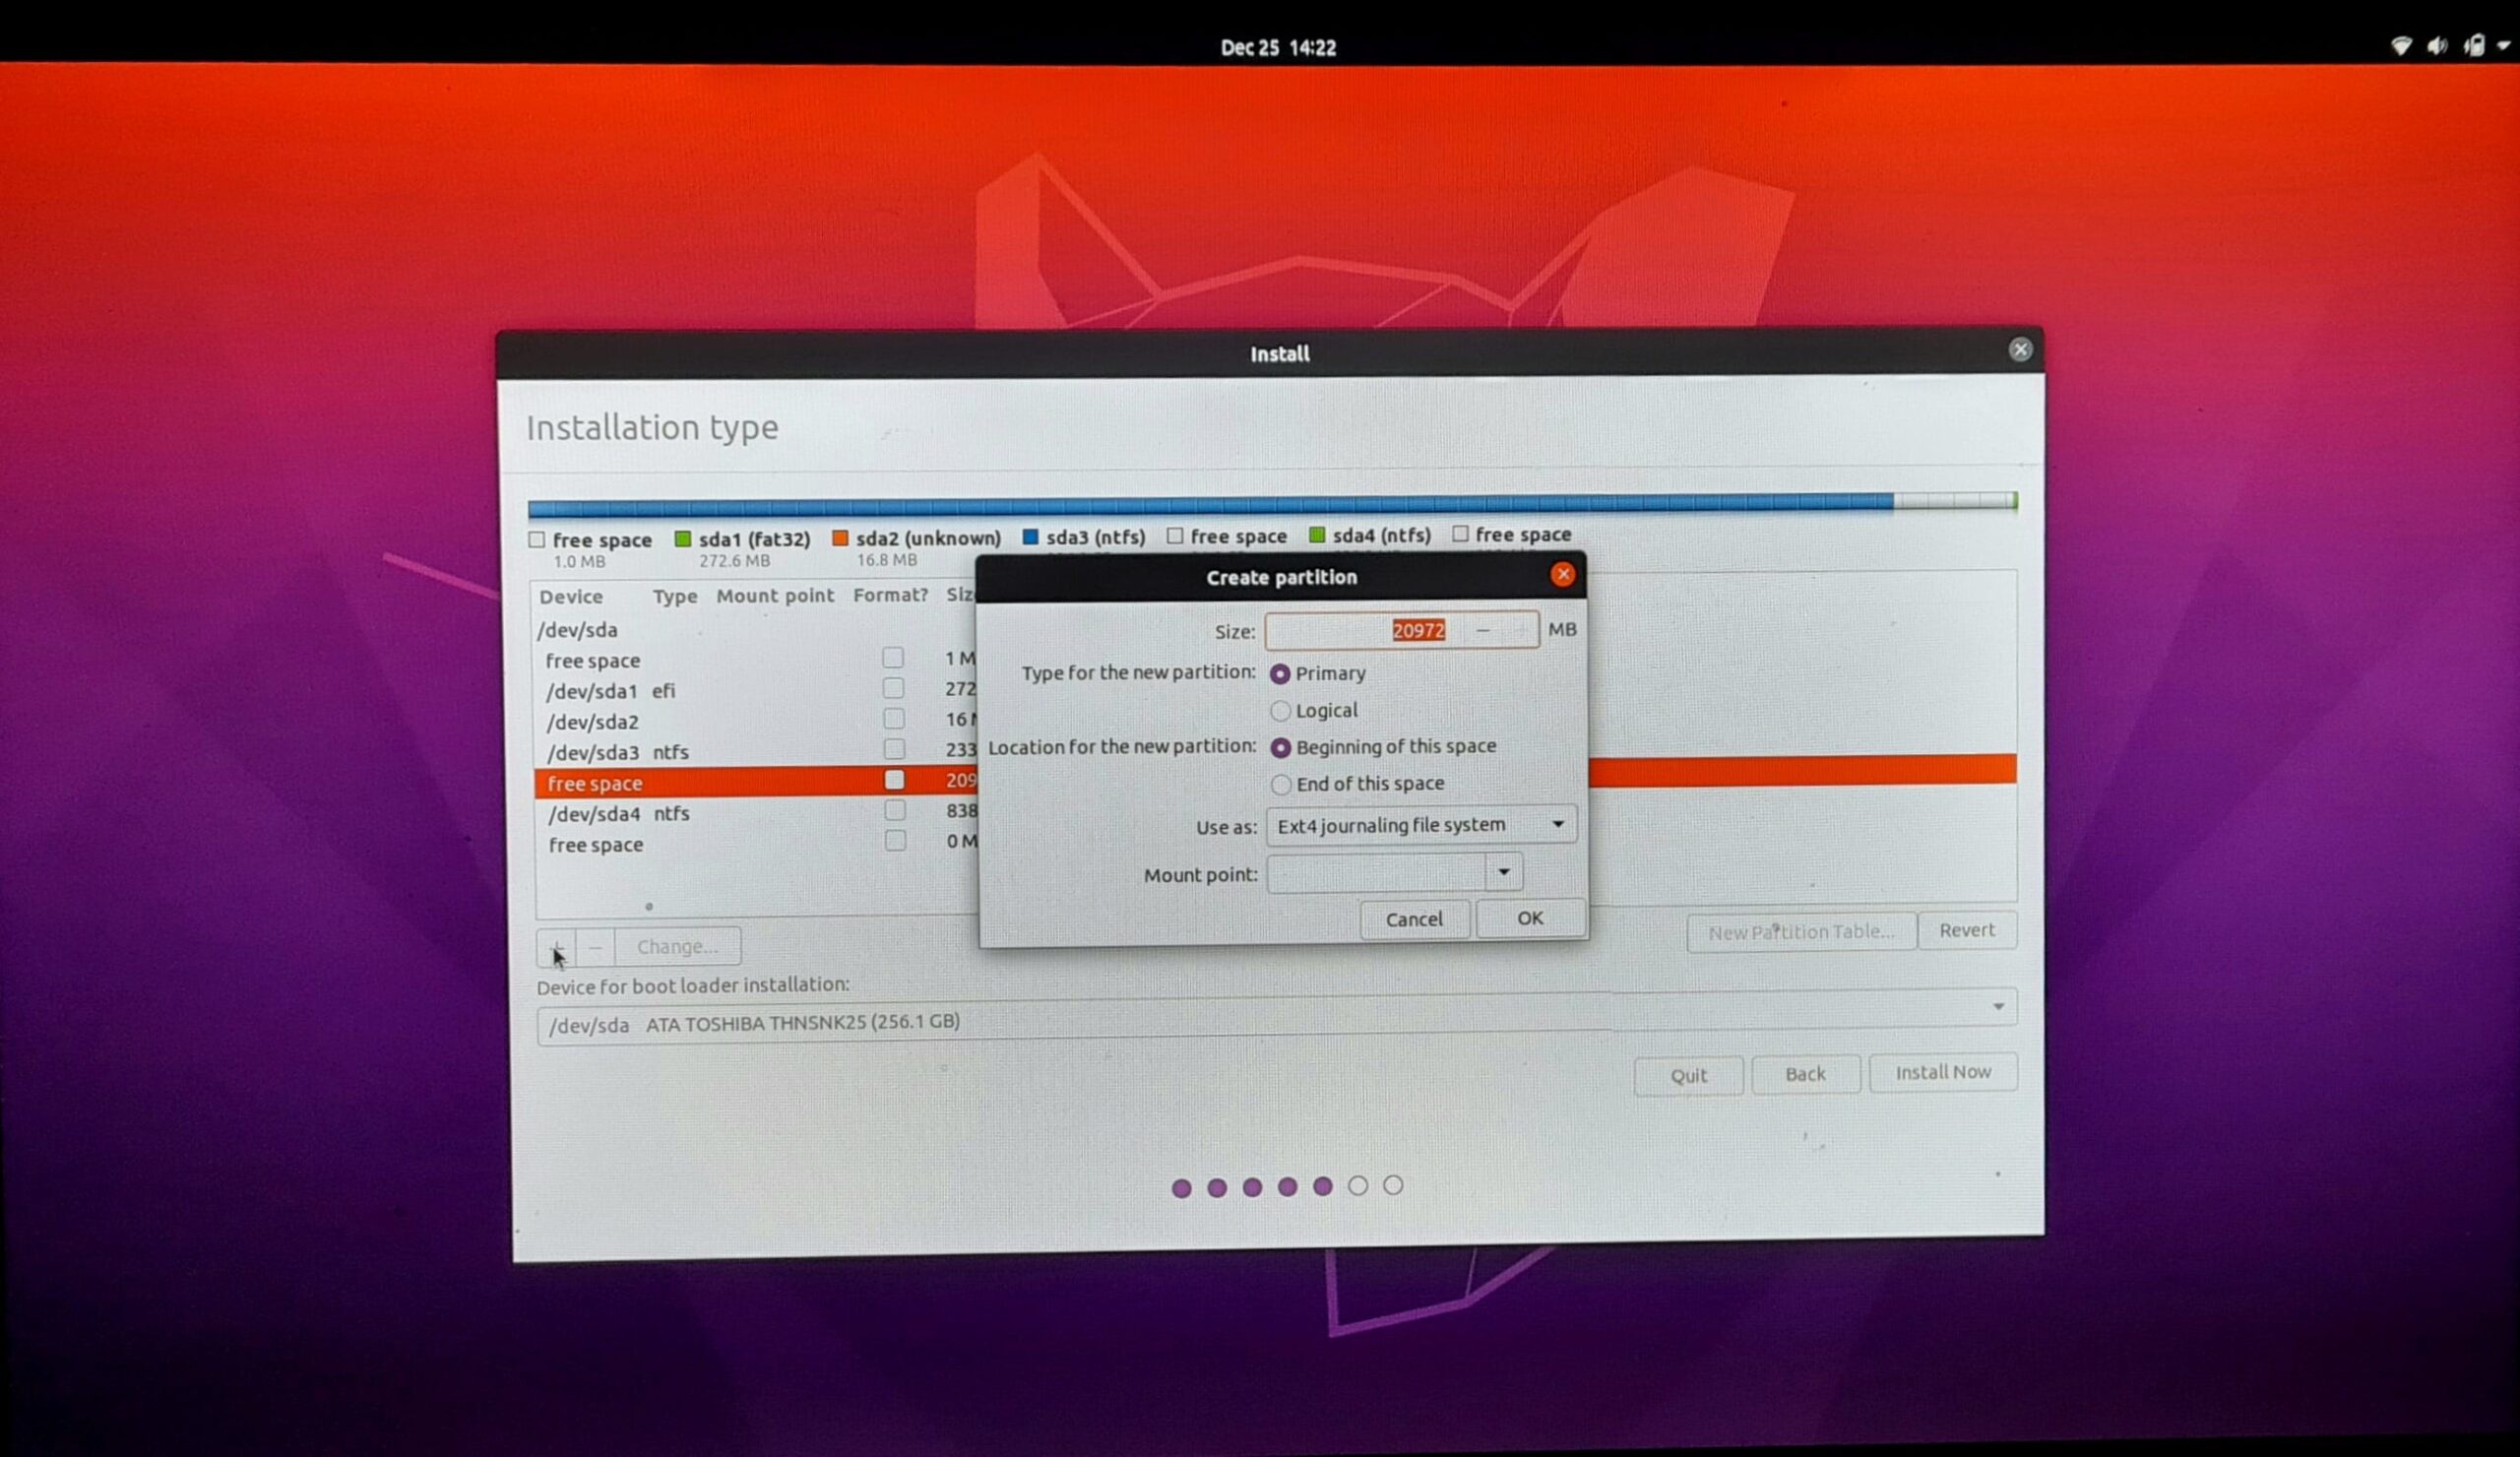Click OK to create the partition
Screen dimensions: 2520x1457
1529,918
